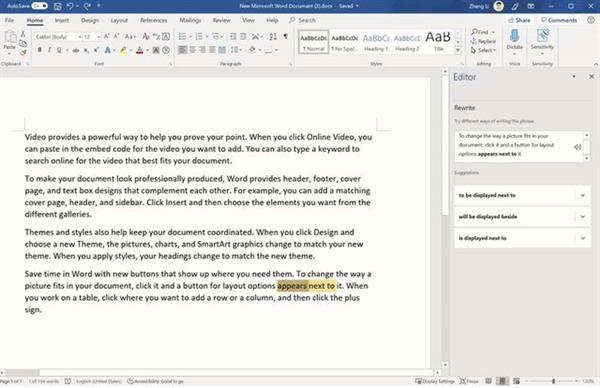Adjust the zoom slider
Image resolution: width=600 pixels, height=388 pixels.
(x=553, y=381)
